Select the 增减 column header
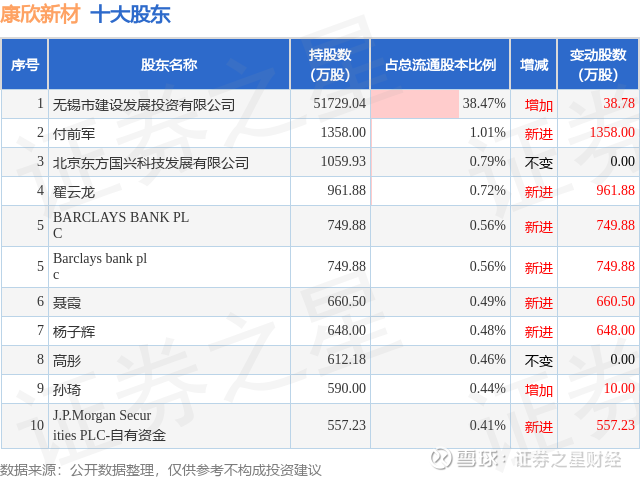 pyautogui.click(x=534, y=64)
